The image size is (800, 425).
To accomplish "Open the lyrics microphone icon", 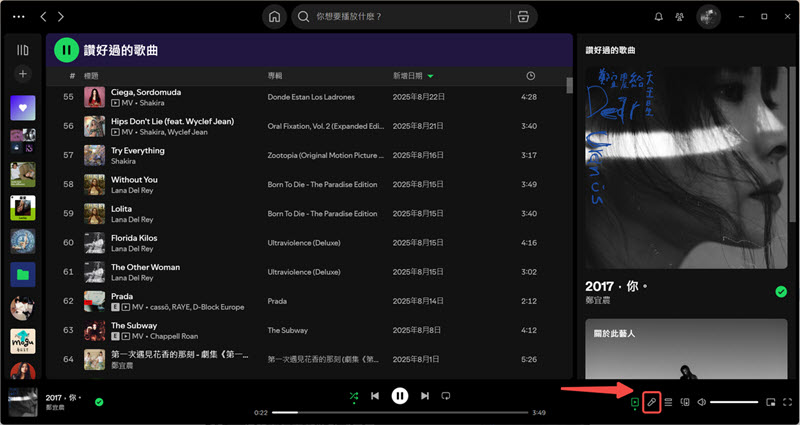I will coord(652,402).
